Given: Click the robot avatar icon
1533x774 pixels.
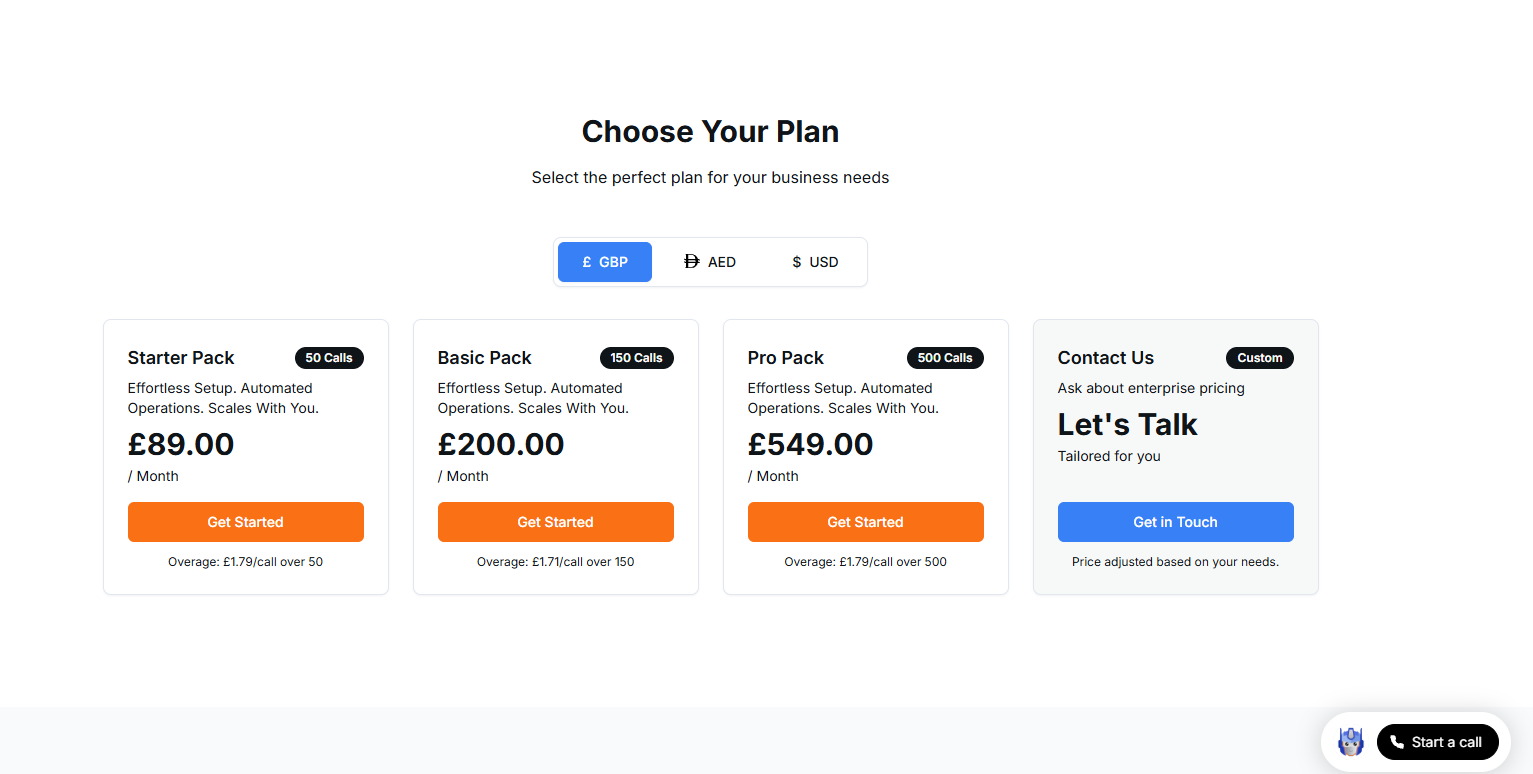Looking at the screenshot, I should pos(1351,742).
